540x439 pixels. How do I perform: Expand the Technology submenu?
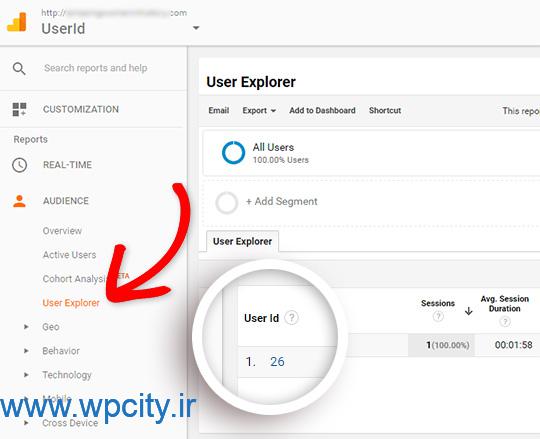26,375
